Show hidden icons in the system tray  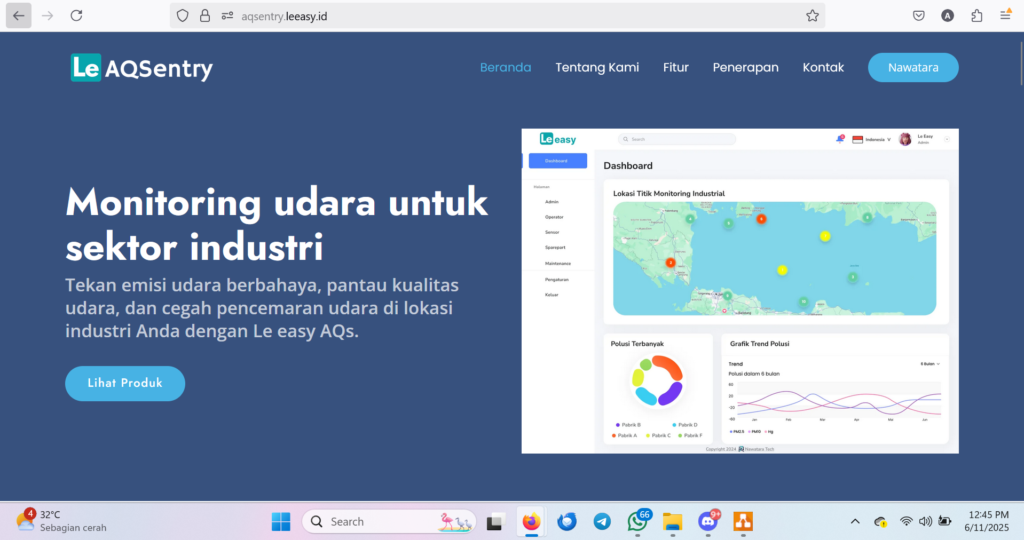[x=855, y=521]
